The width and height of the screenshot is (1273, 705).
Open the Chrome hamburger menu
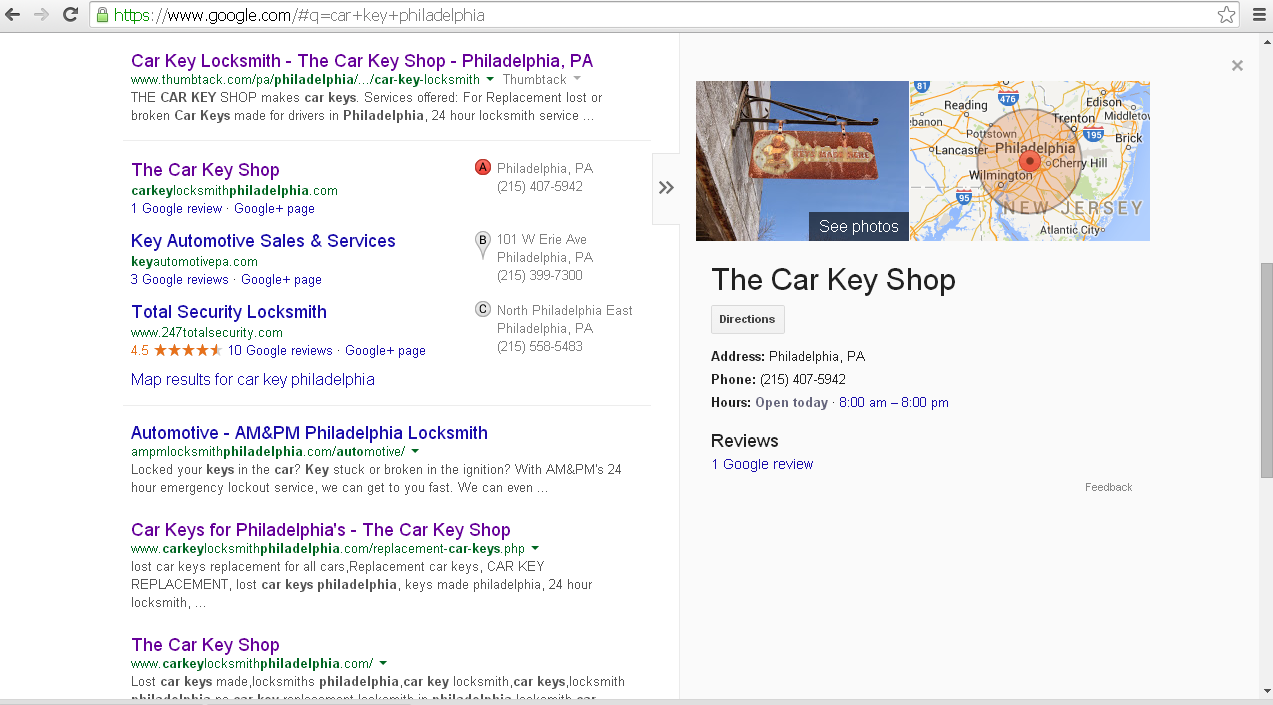coord(1259,15)
